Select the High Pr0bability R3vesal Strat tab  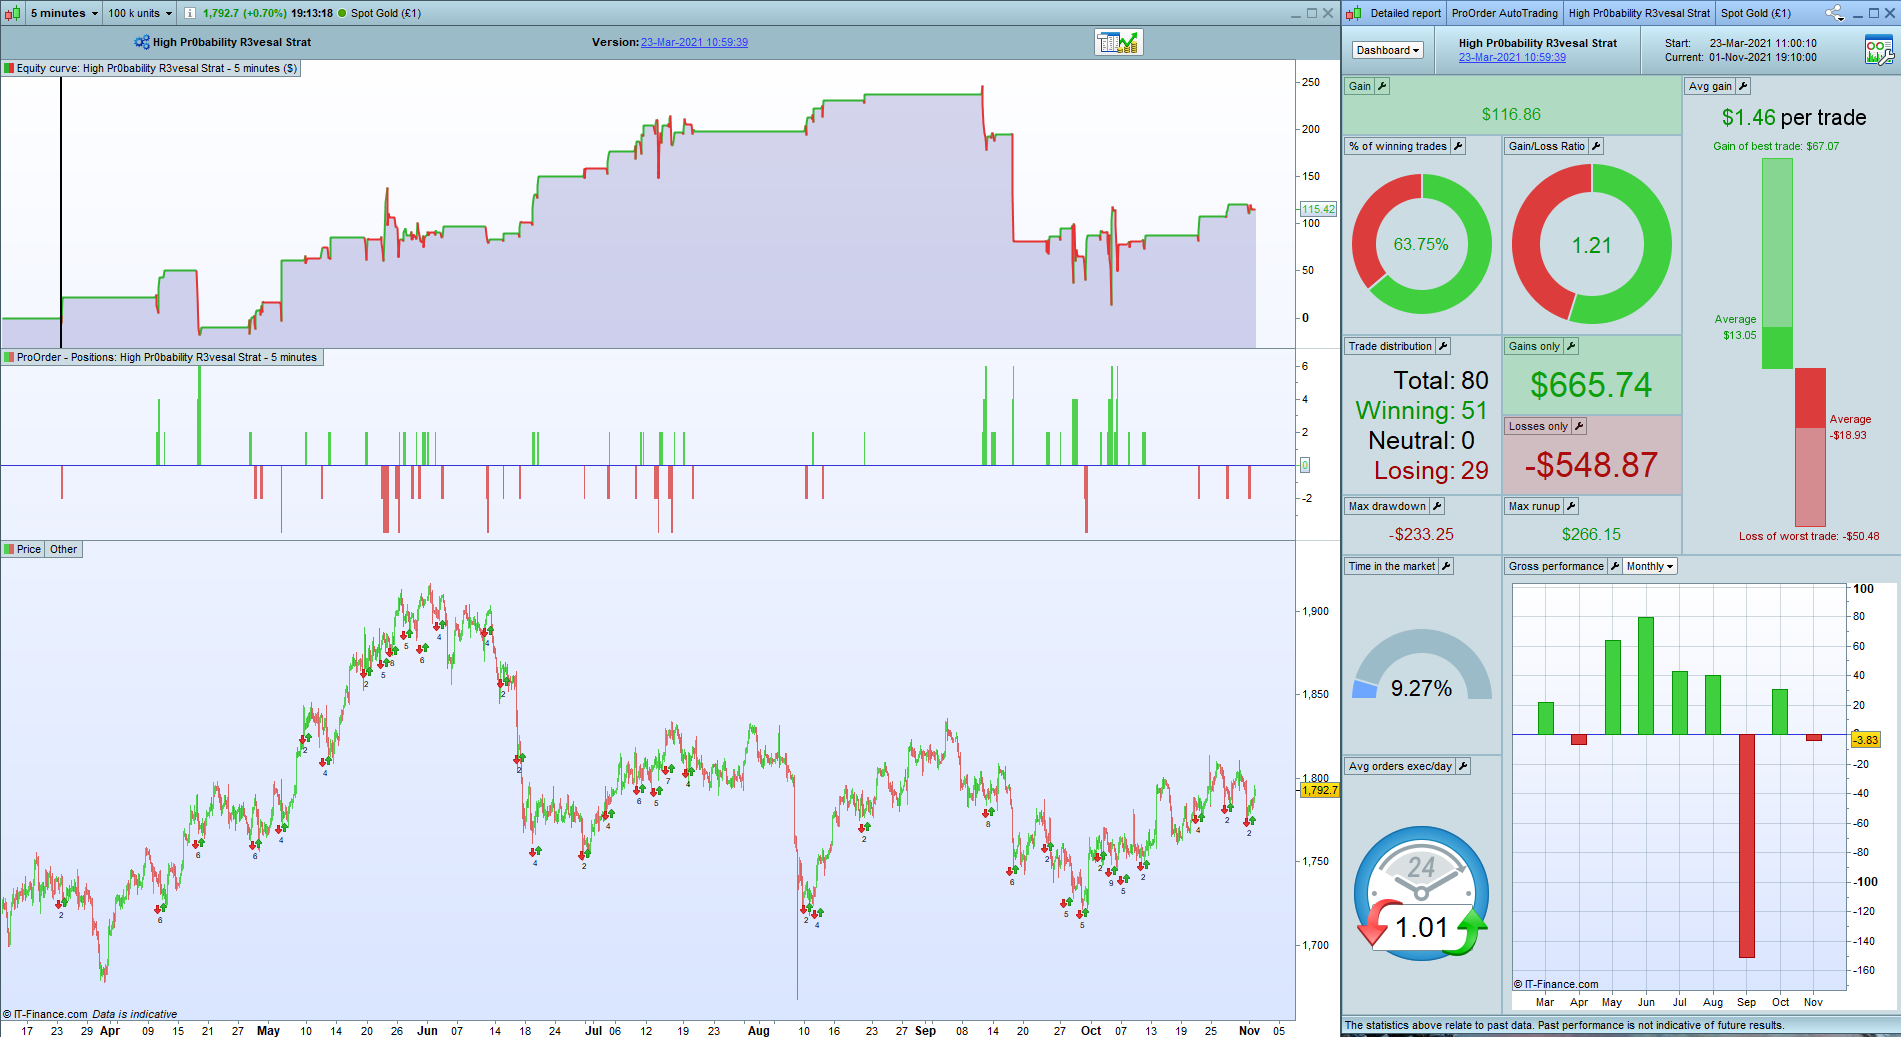point(1639,13)
